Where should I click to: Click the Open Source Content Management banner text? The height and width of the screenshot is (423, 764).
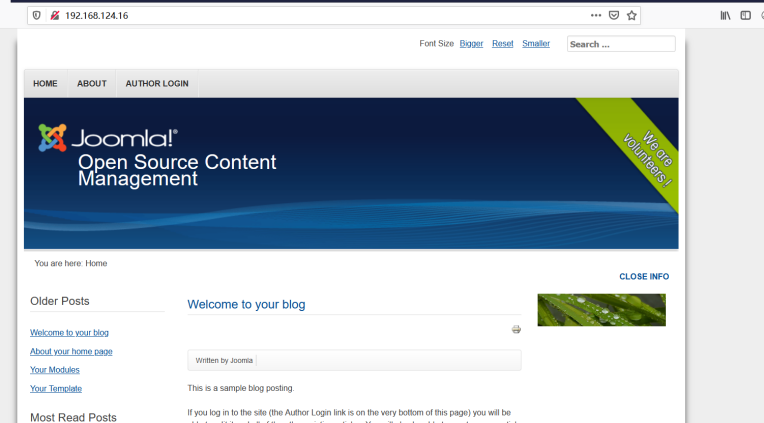pos(177,170)
